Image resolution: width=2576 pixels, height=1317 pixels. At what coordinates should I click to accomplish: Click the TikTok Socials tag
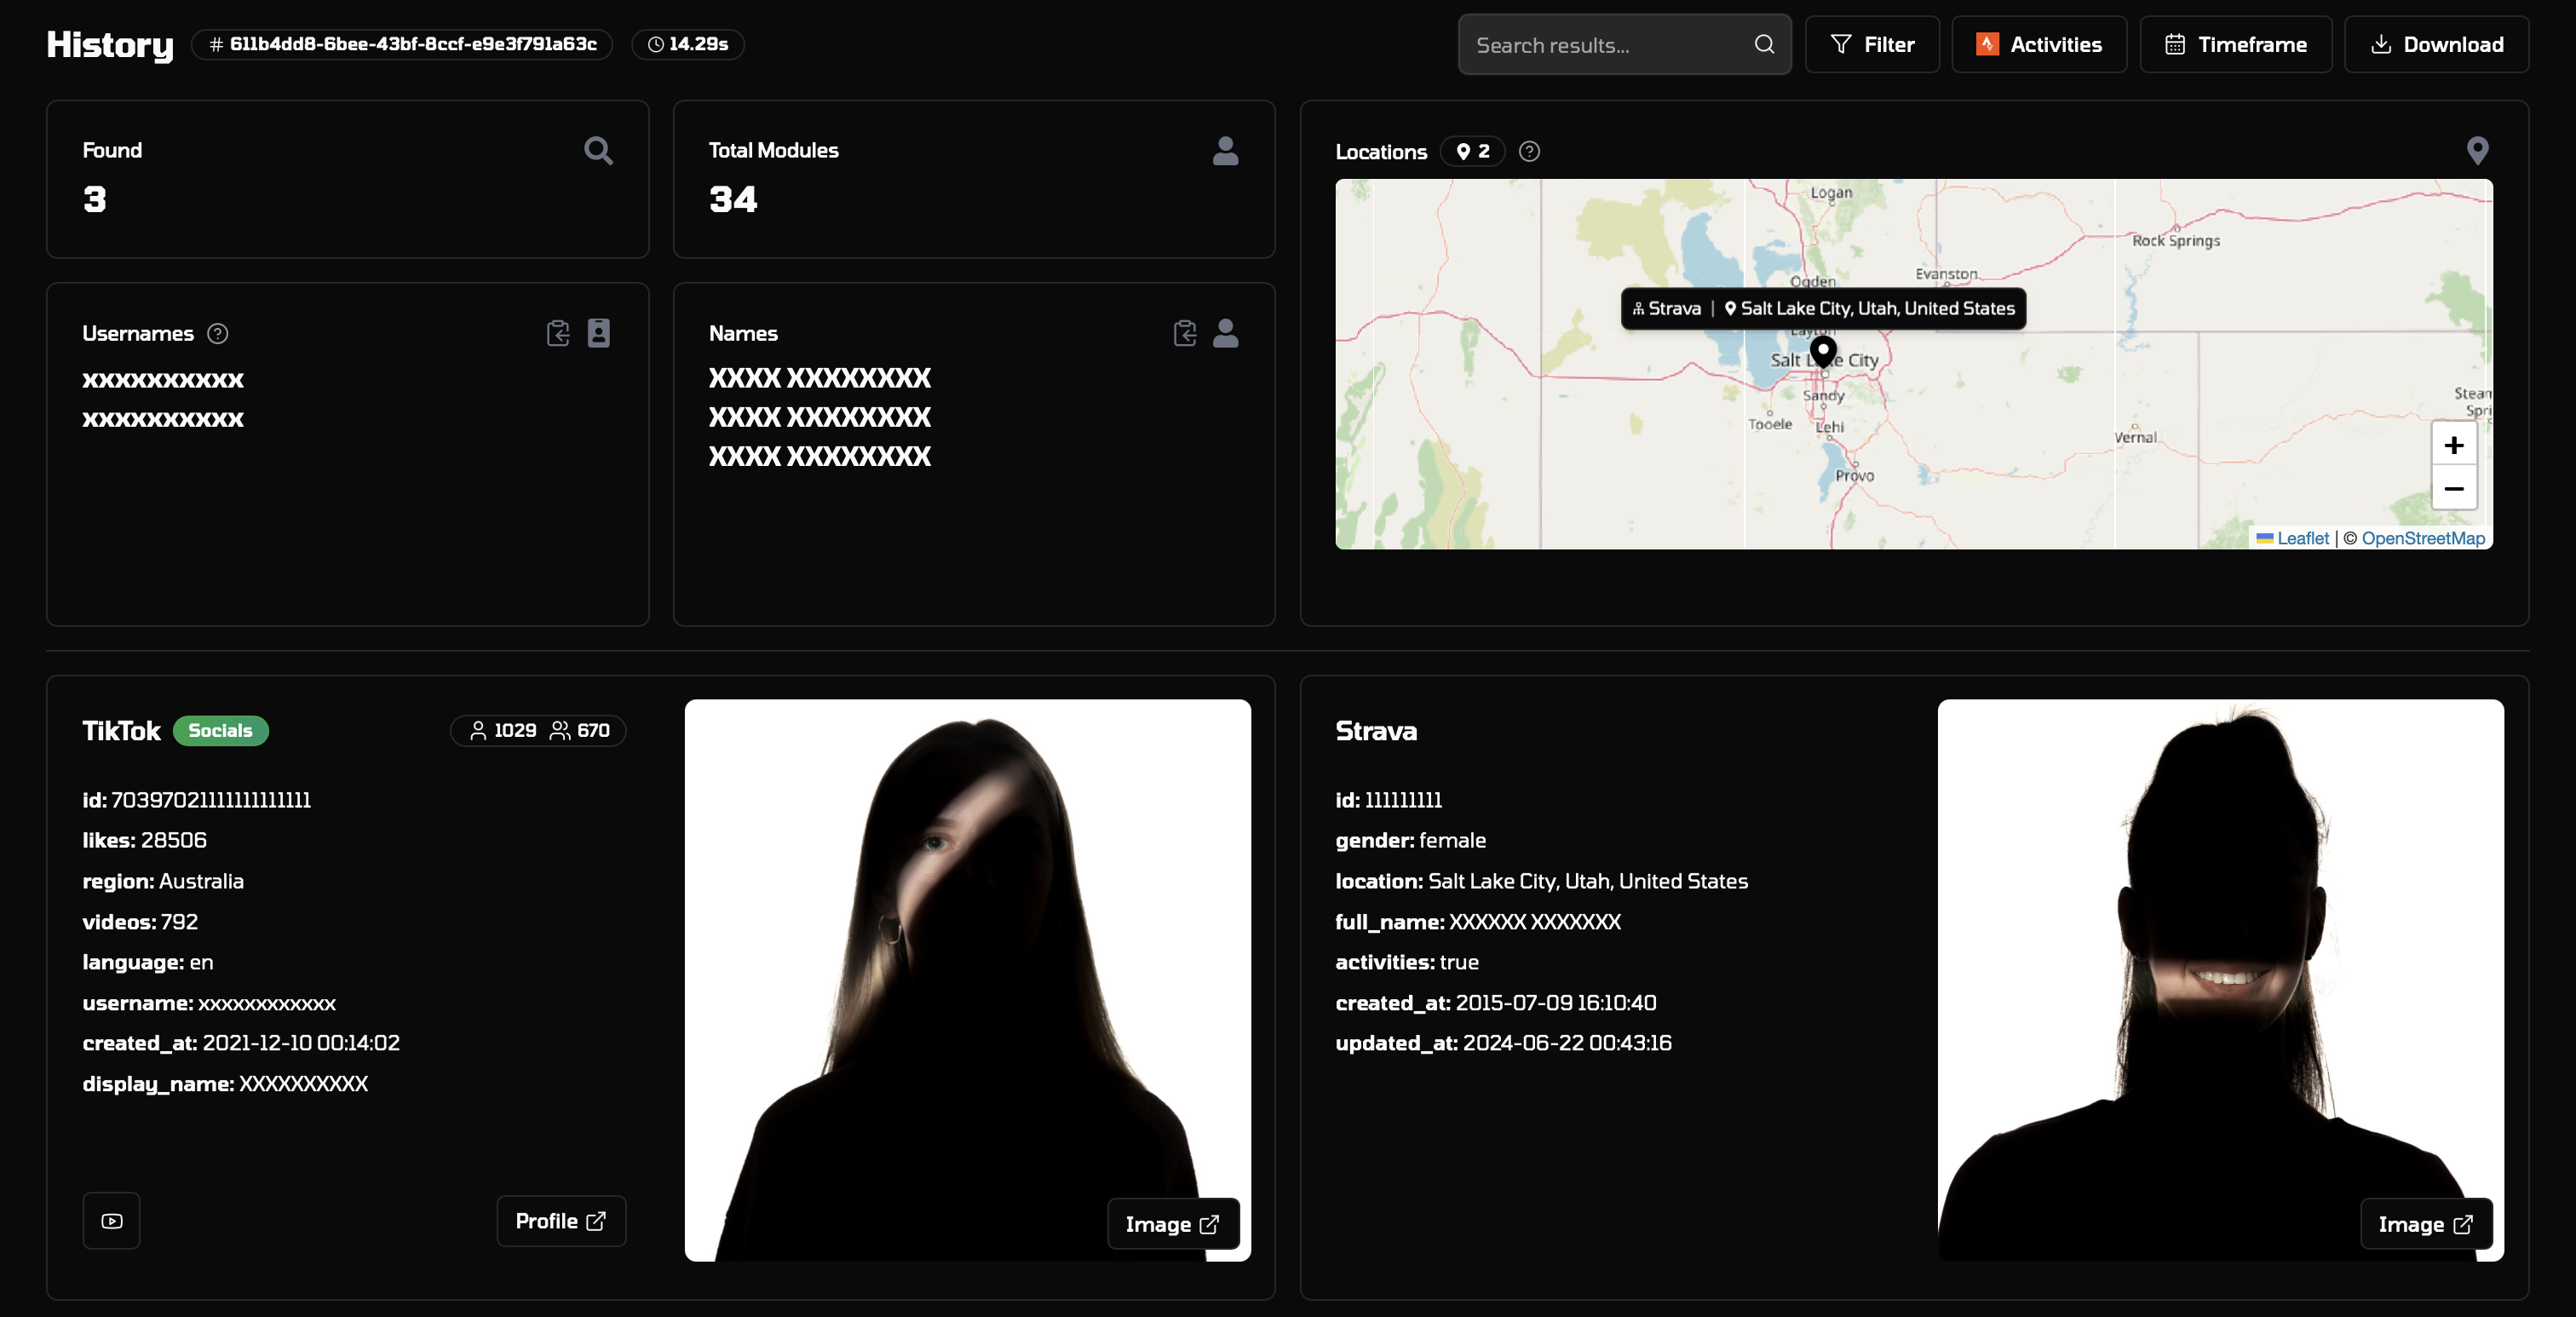[220, 731]
